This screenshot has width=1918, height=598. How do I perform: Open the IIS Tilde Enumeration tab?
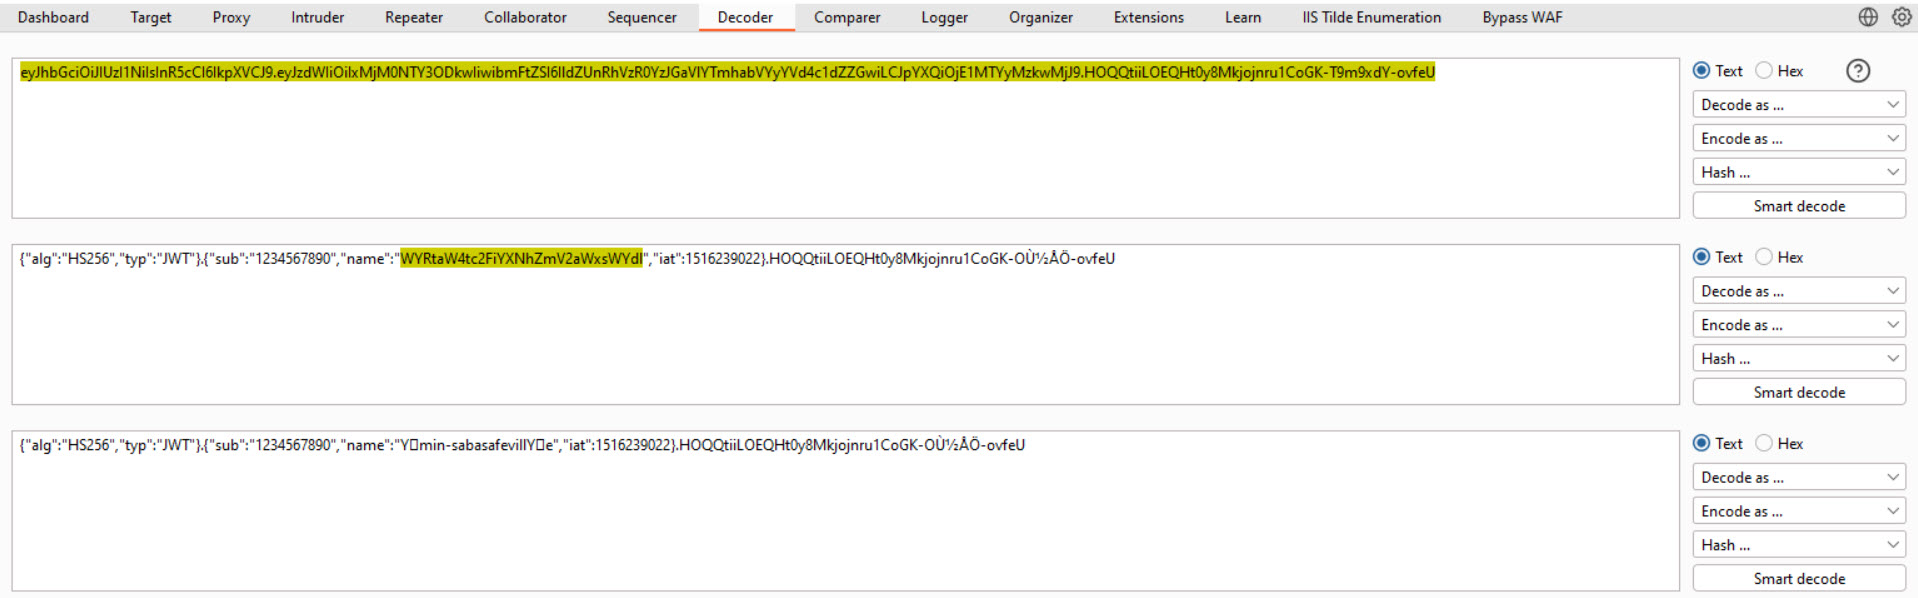pyautogui.click(x=1372, y=17)
